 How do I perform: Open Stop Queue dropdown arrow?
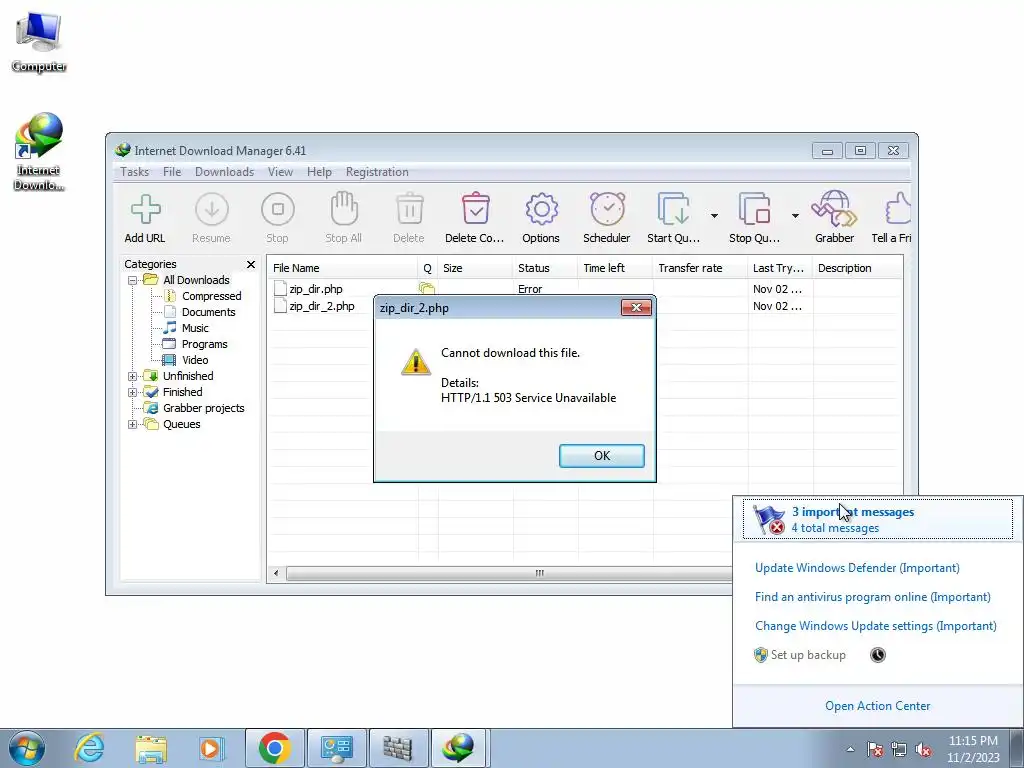(x=795, y=216)
